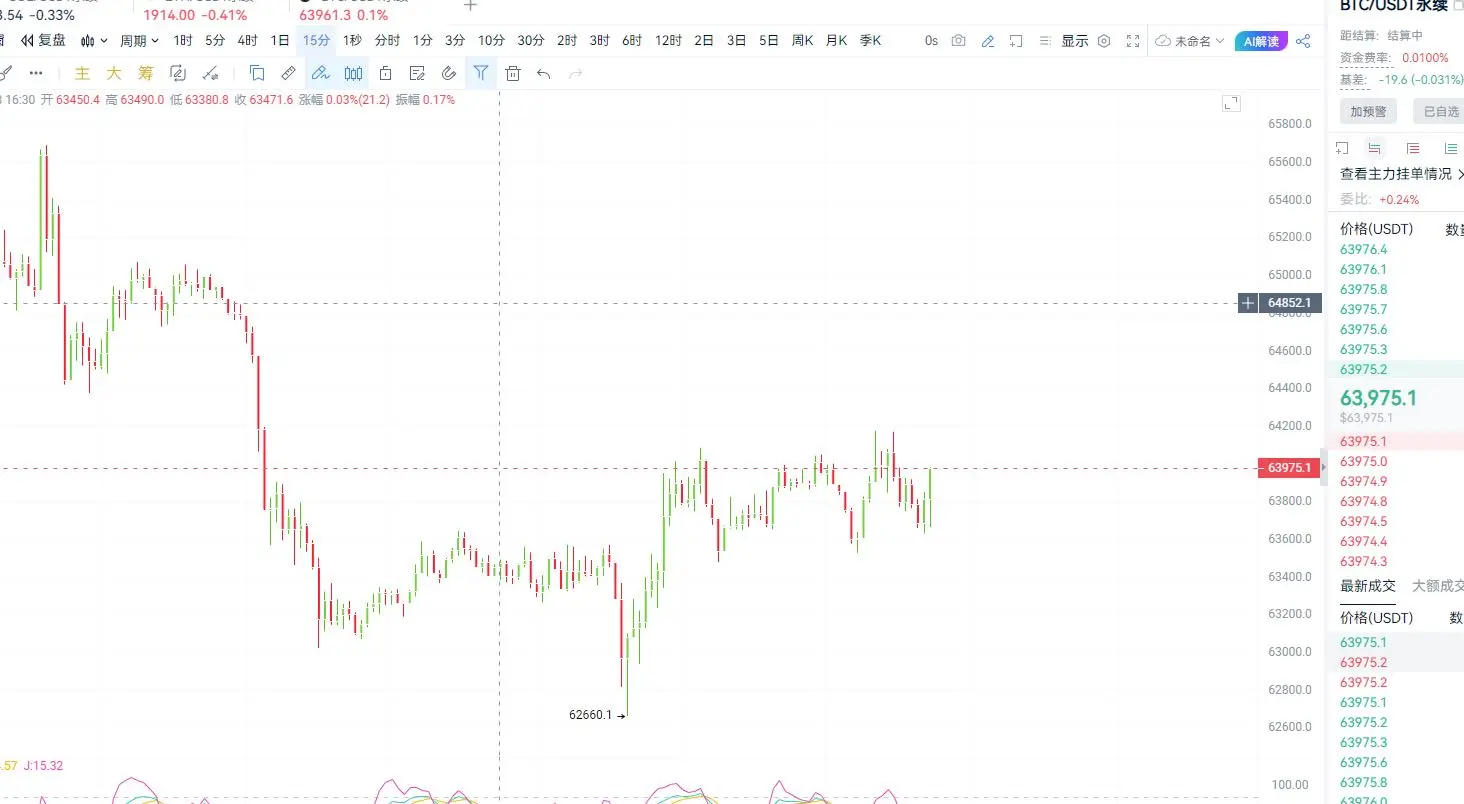This screenshot has width=1464, height=804.
Task: Click the 加预警 alert button
Action: coord(1369,111)
